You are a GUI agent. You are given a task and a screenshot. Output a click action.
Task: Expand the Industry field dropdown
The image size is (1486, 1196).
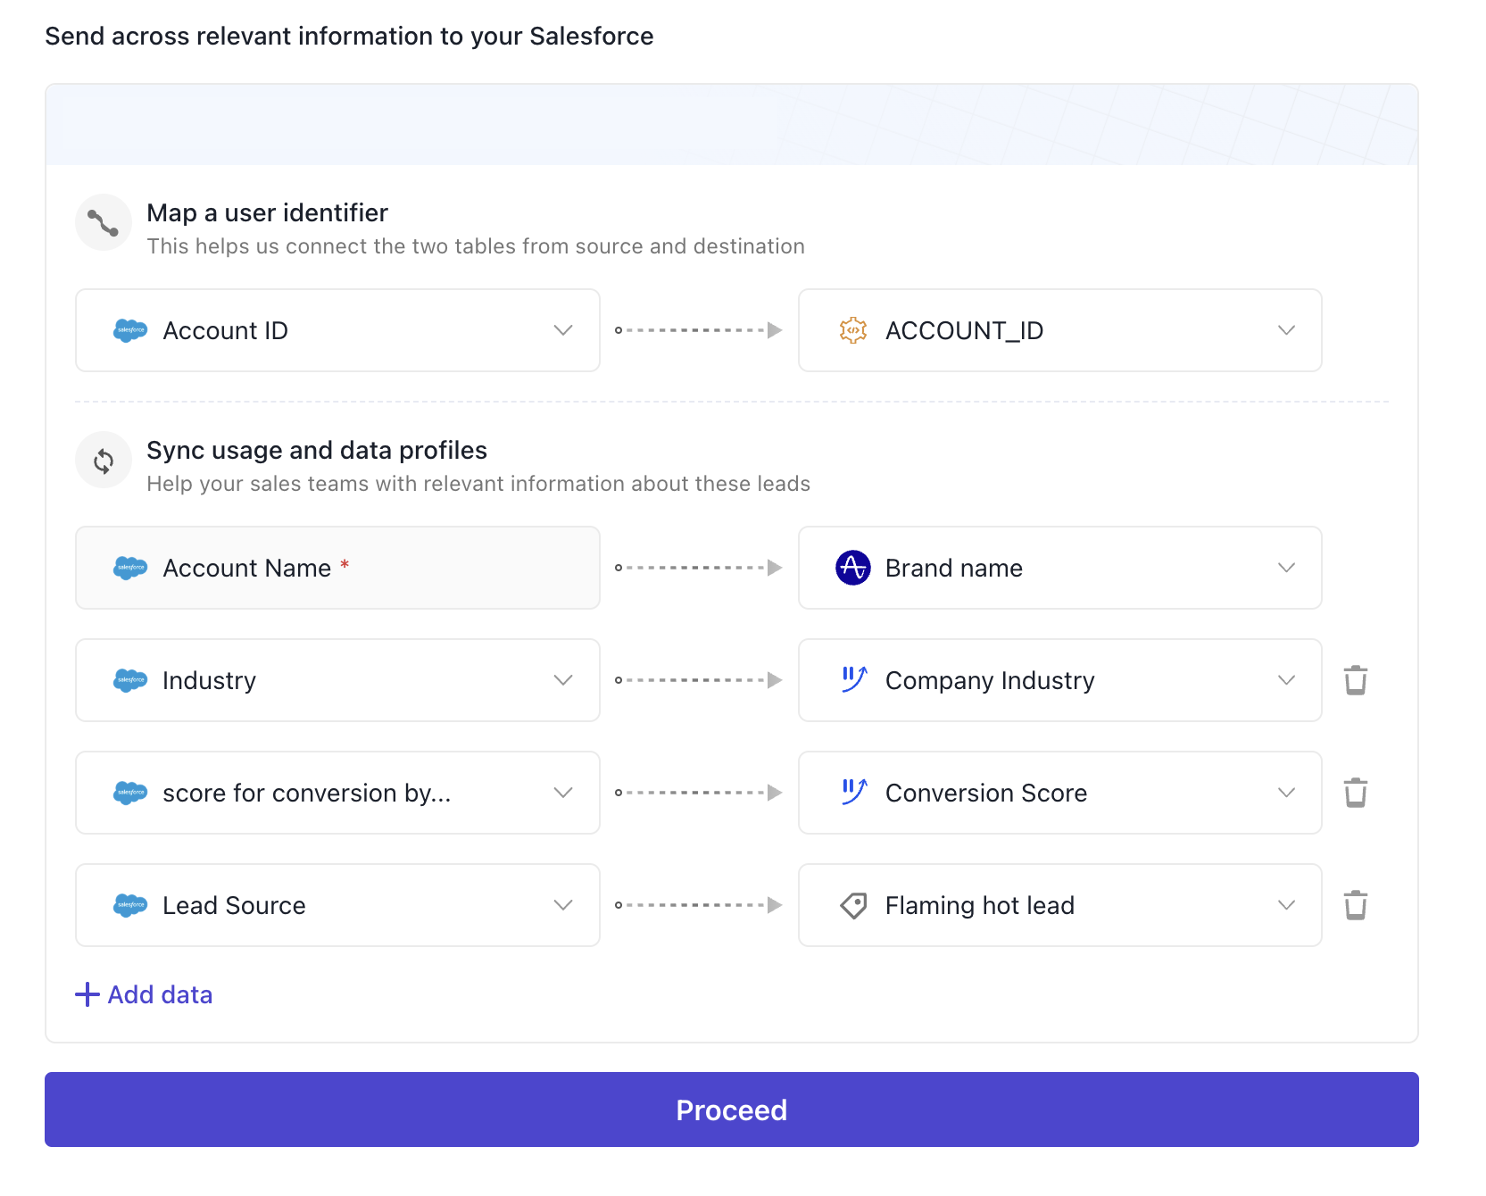coord(563,680)
